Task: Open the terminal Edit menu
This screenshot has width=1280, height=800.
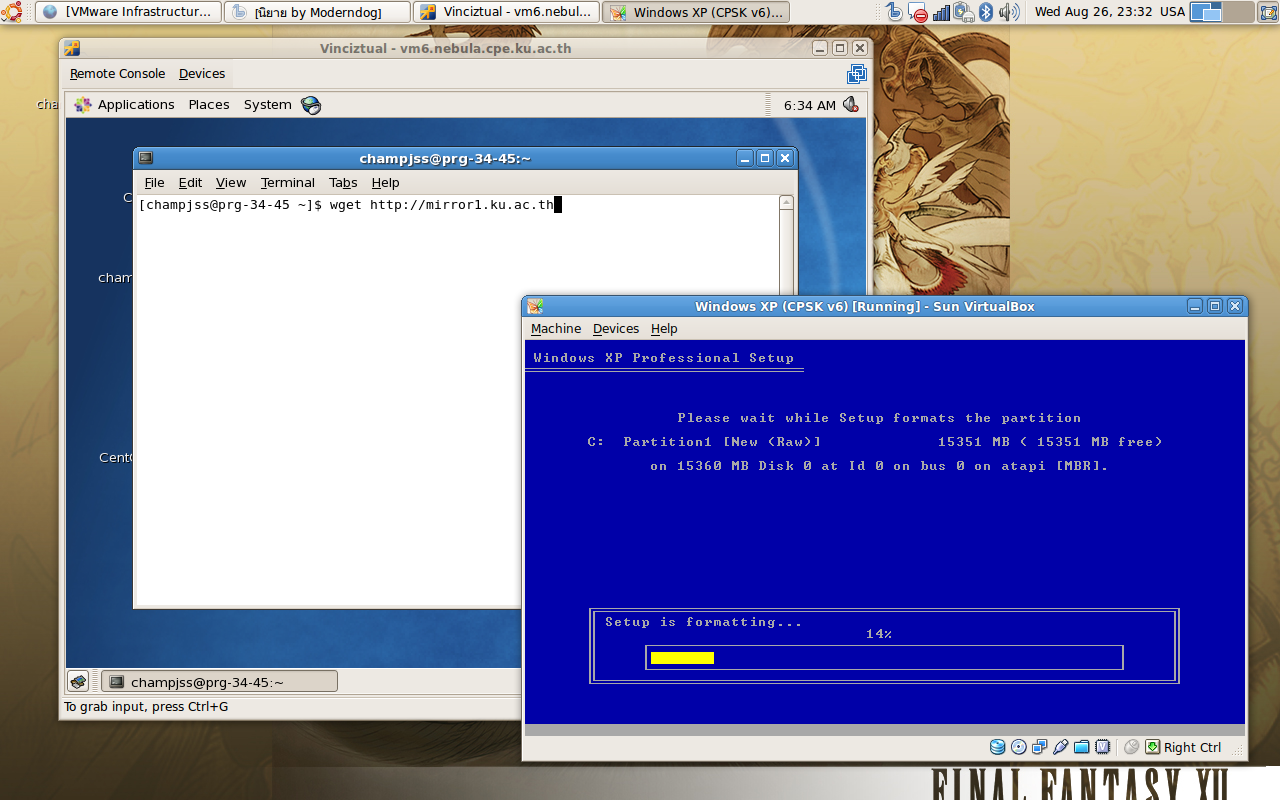Action: 190,183
